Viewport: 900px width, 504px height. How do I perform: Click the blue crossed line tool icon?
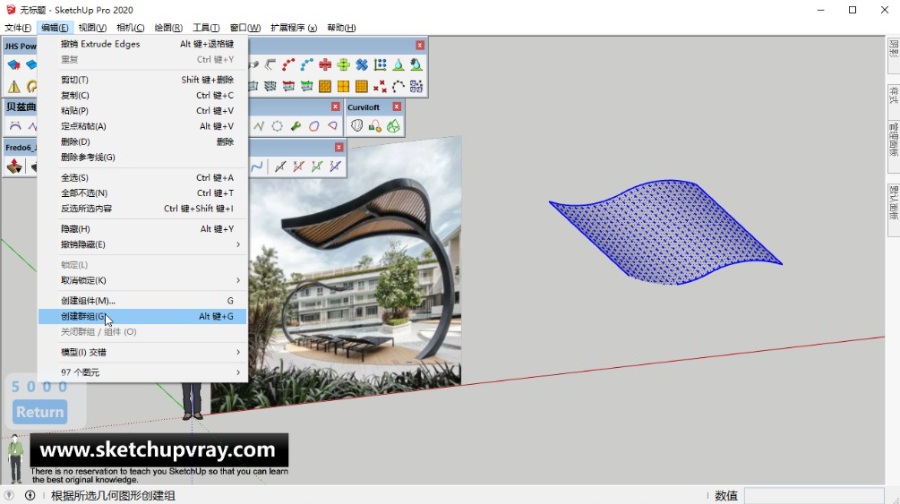click(x=335, y=166)
